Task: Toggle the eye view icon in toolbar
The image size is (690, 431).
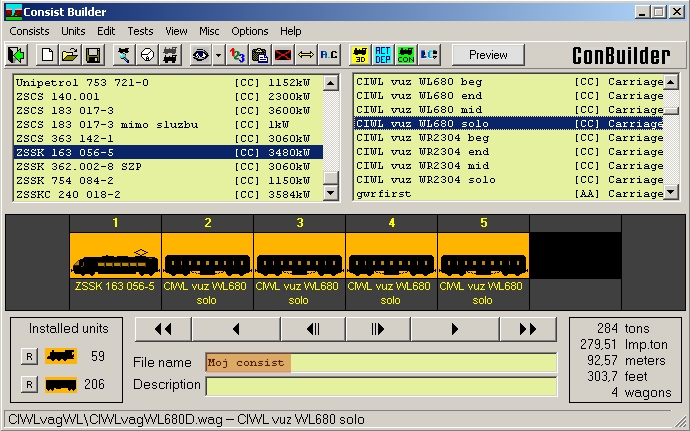Action: 200,54
